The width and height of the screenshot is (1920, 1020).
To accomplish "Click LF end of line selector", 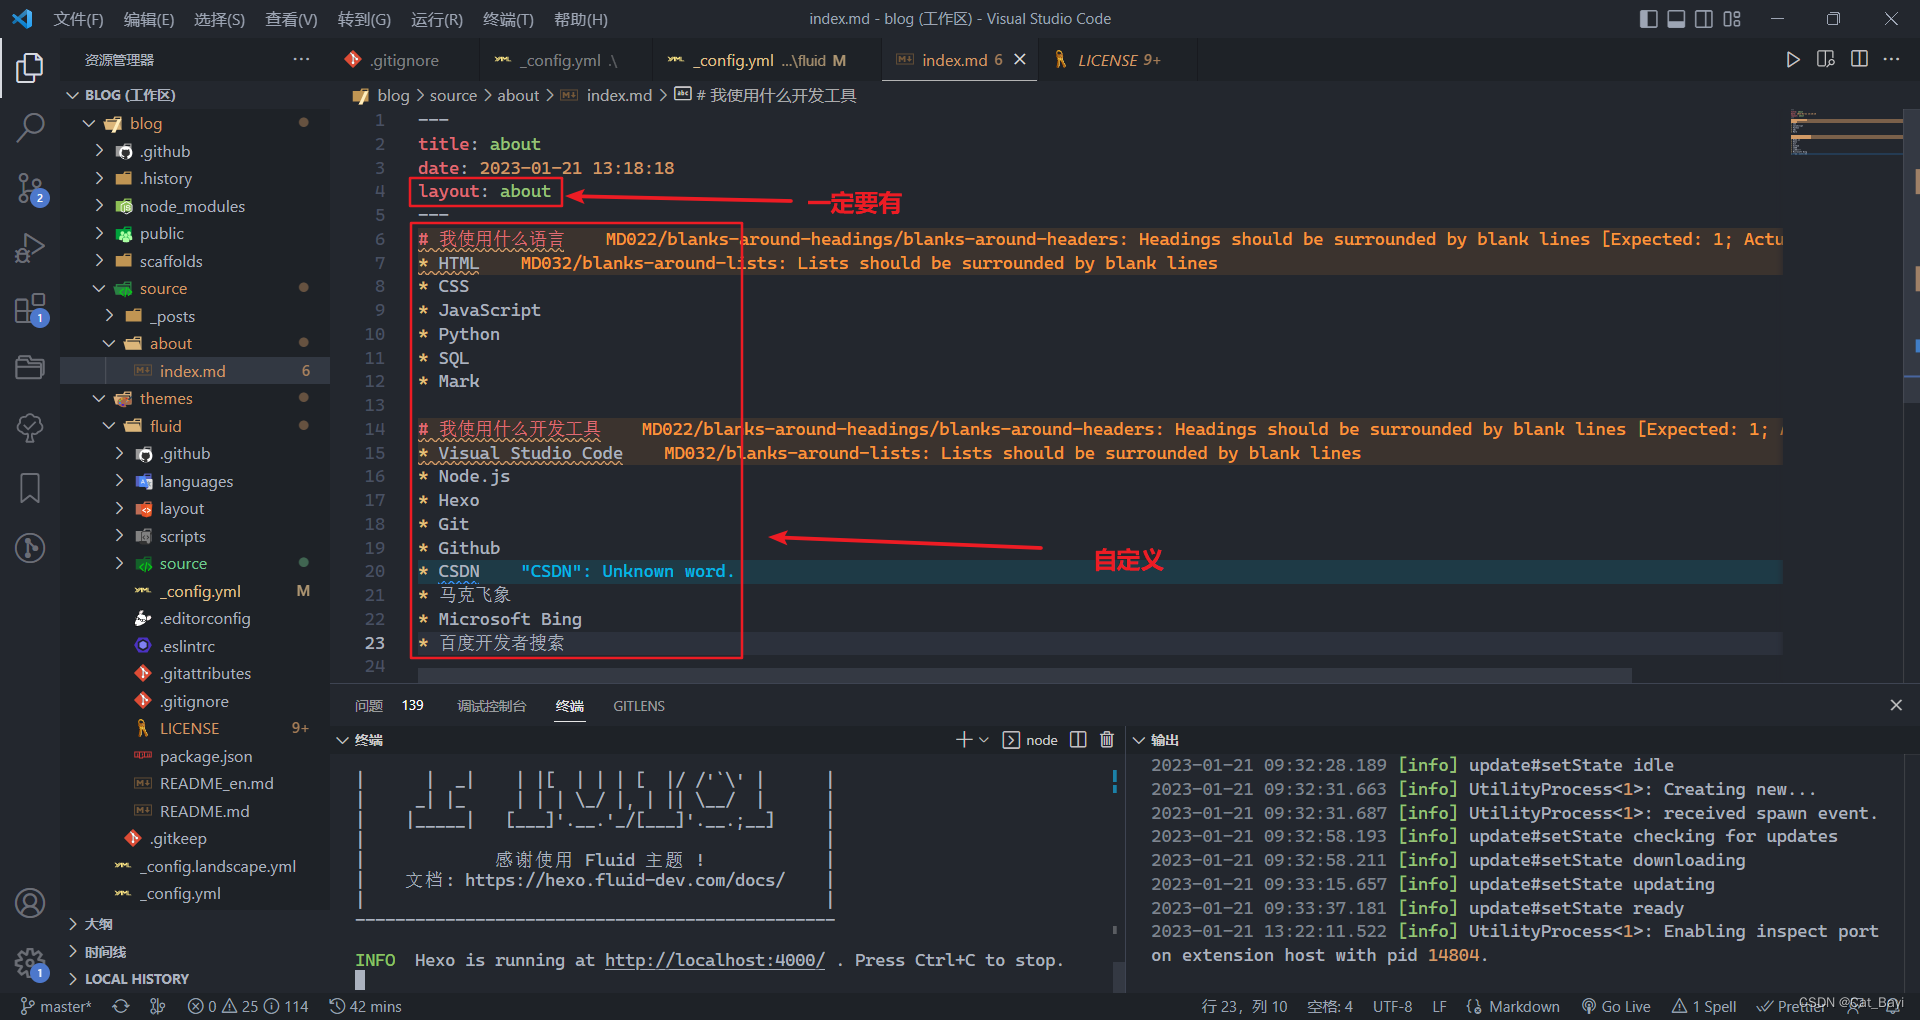I will coord(1439,1006).
